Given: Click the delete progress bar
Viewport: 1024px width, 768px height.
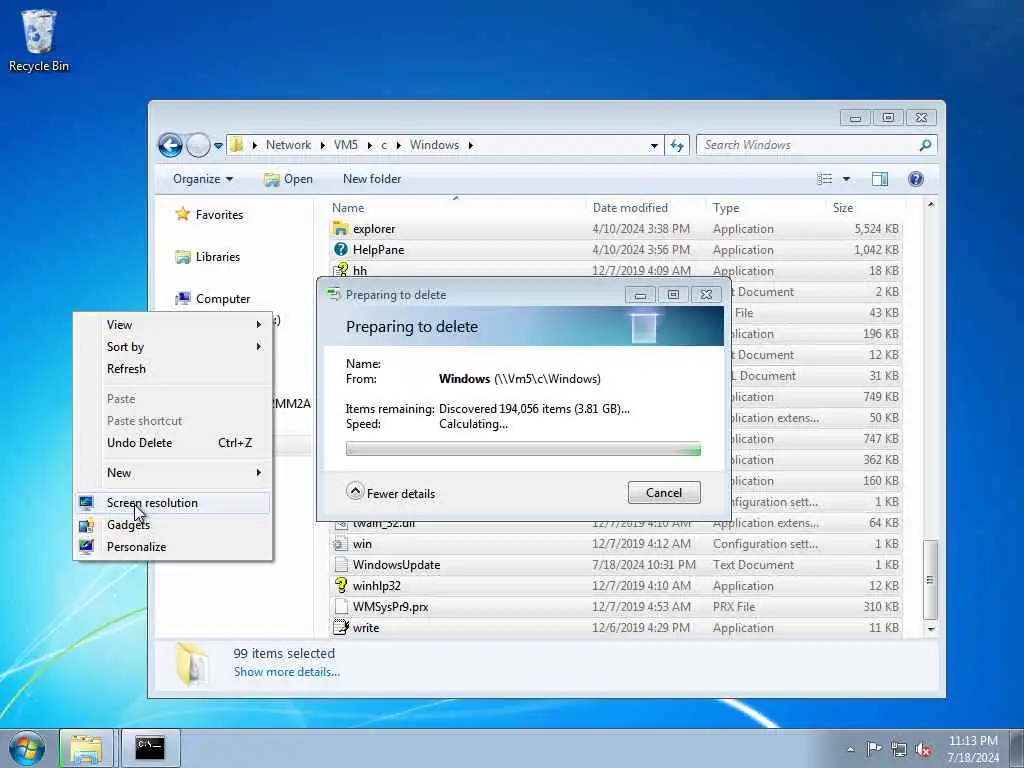Looking at the screenshot, I should [523, 449].
